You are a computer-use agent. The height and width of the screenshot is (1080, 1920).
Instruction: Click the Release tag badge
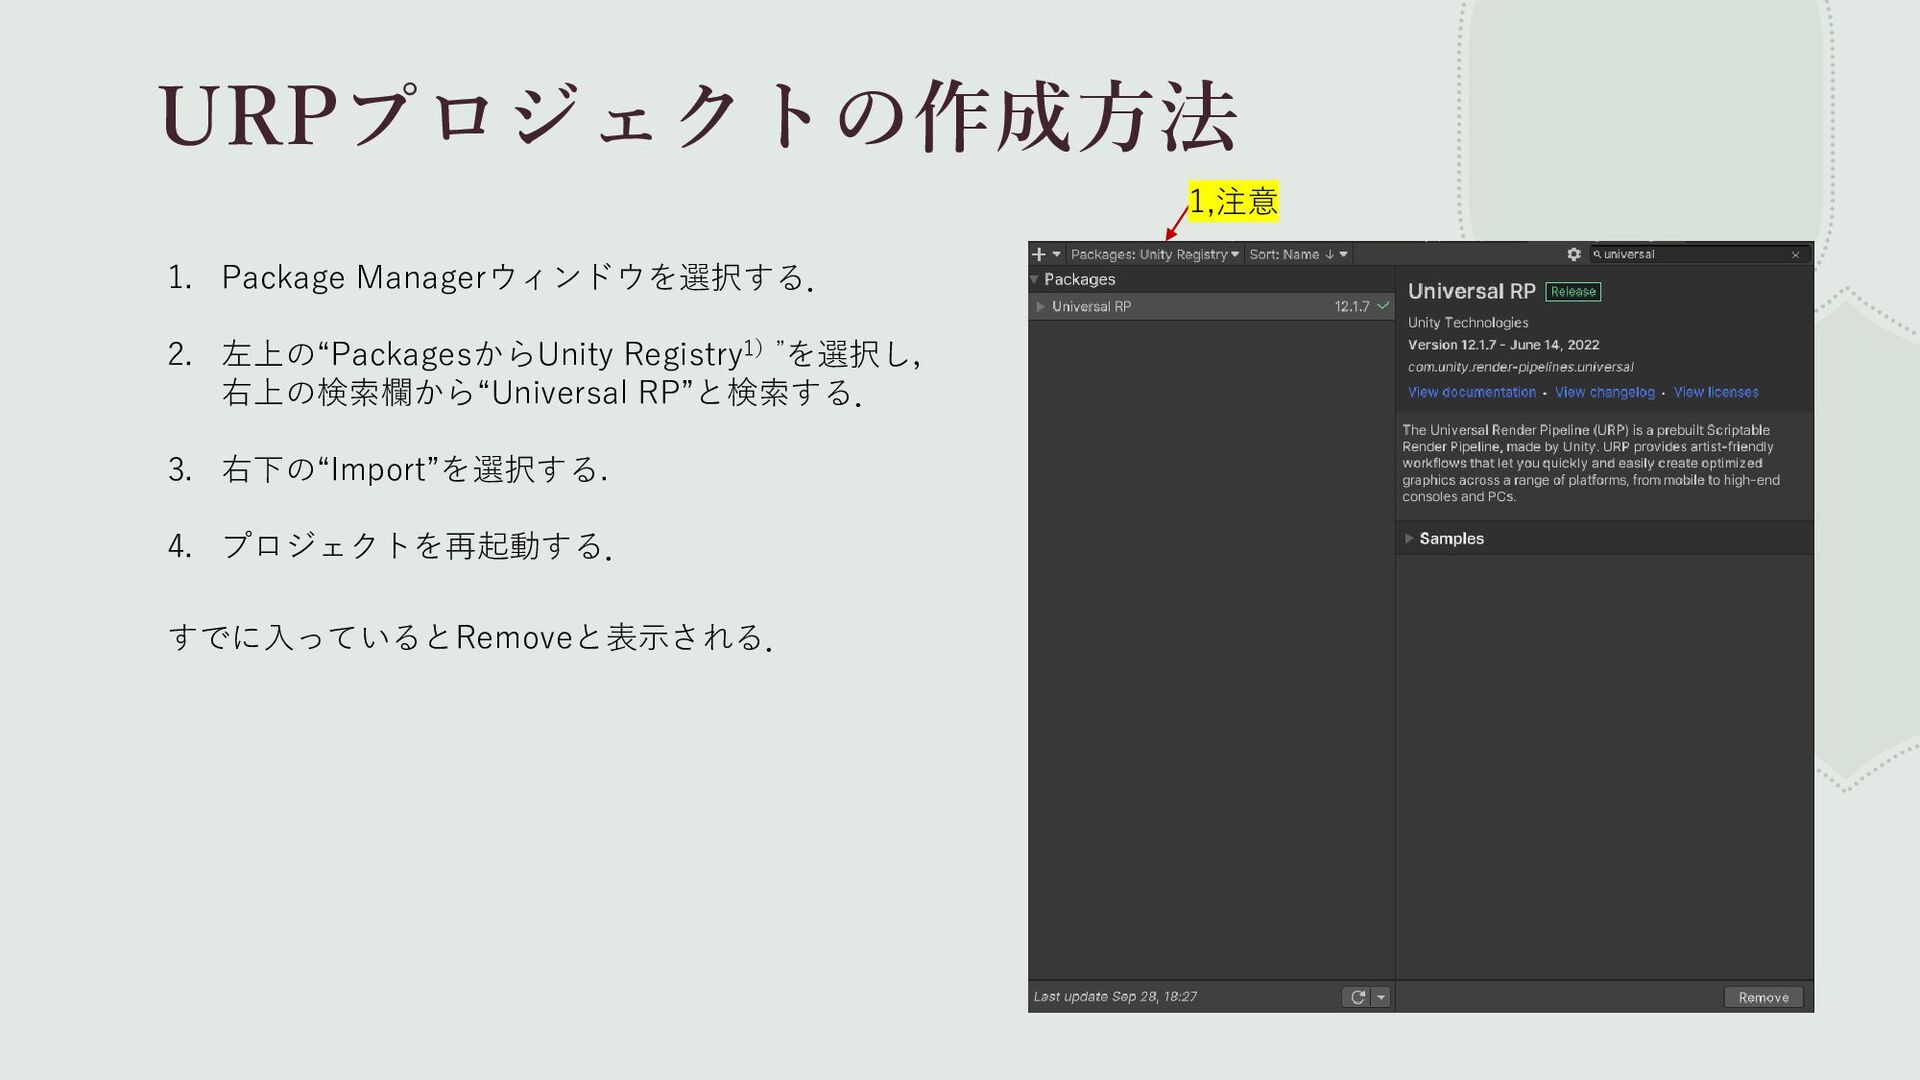[1573, 292]
